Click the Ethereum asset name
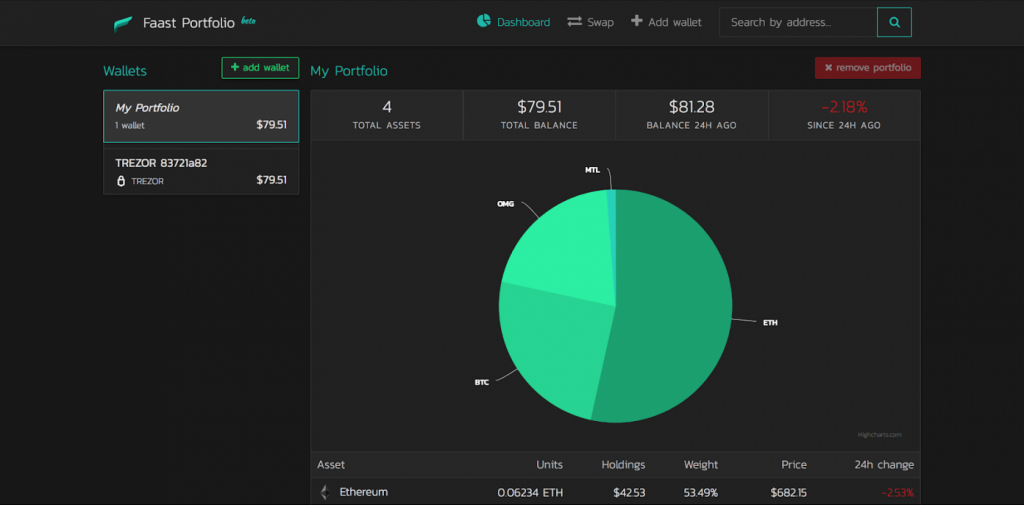Screen dimensions: 1024x505 tap(364, 492)
